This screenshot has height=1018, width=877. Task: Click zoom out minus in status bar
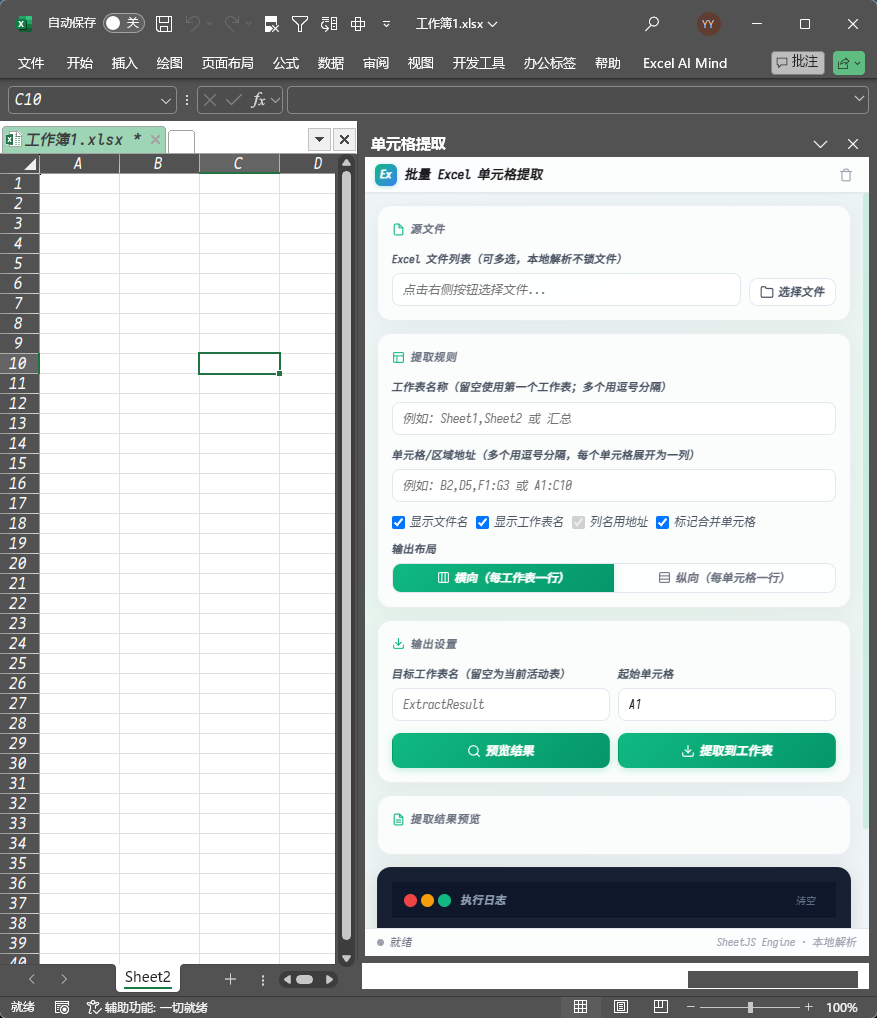coord(691,1007)
